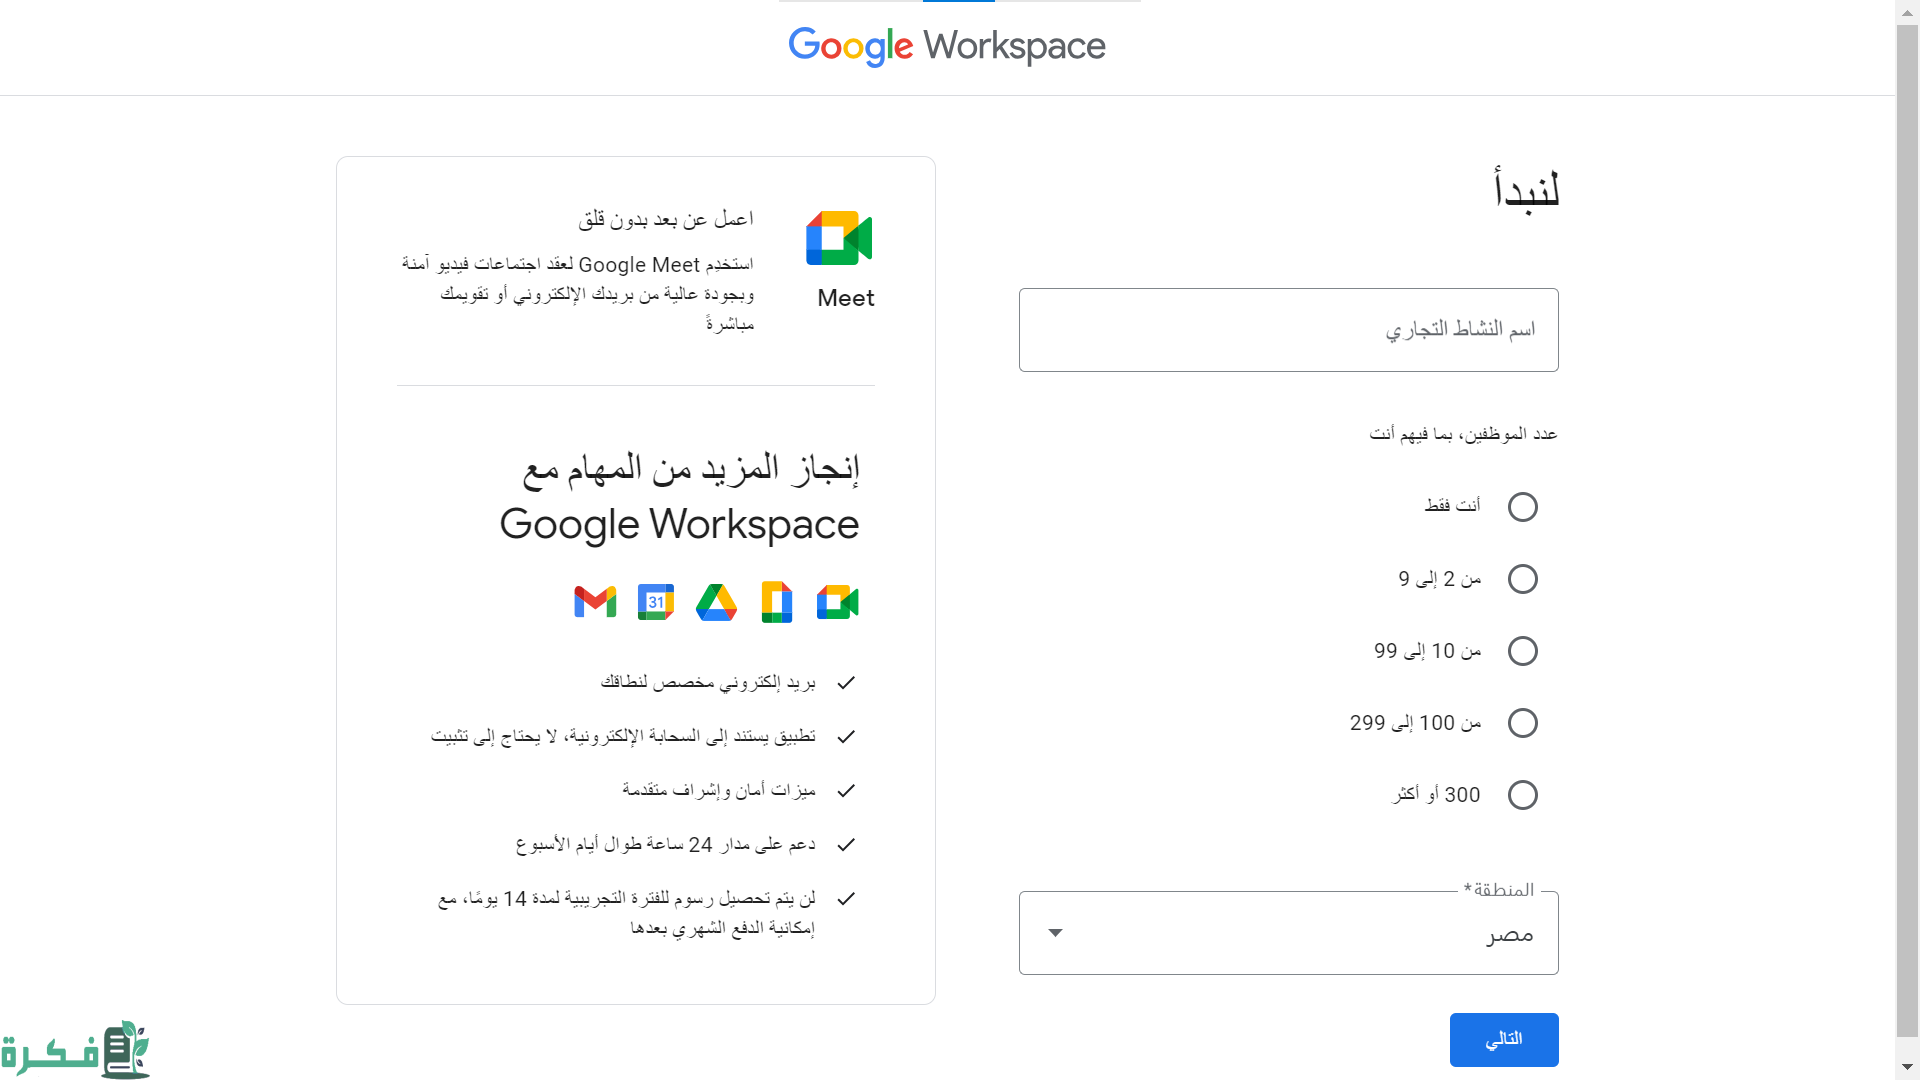Click the Google Docs icon
1920x1080 pixels.
pos(777,602)
